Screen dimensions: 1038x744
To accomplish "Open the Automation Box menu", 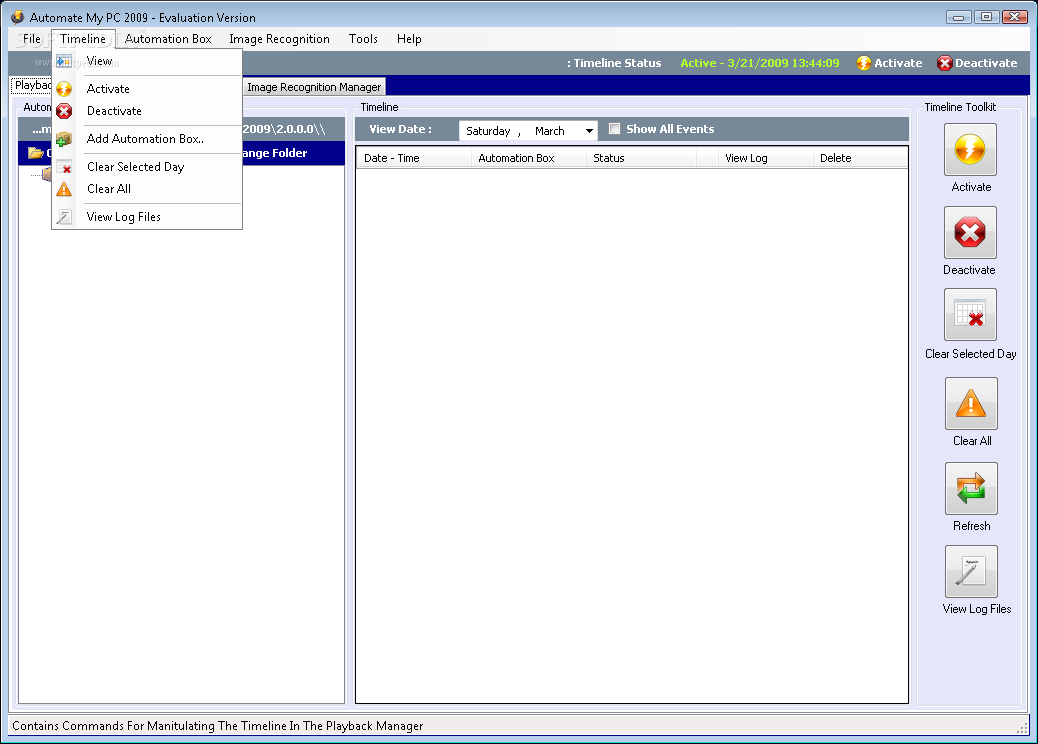I will tap(168, 39).
